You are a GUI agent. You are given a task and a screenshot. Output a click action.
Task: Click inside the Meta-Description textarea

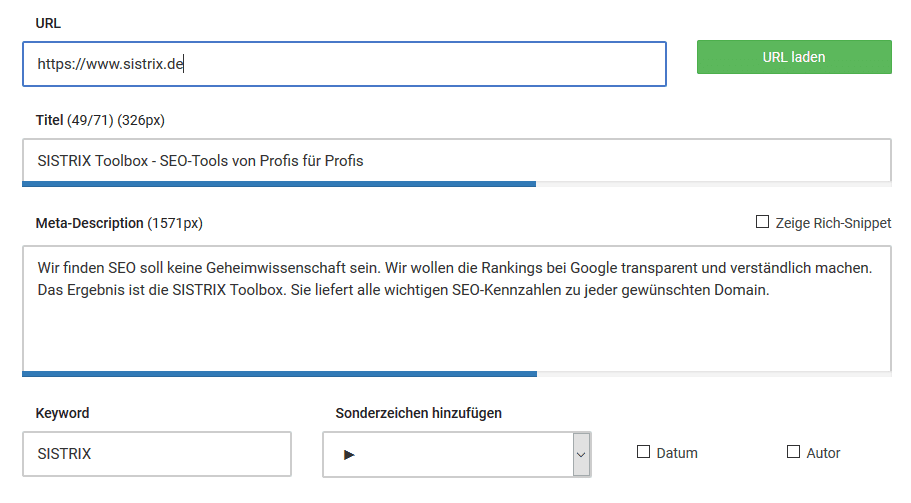(x=457, y=308)
